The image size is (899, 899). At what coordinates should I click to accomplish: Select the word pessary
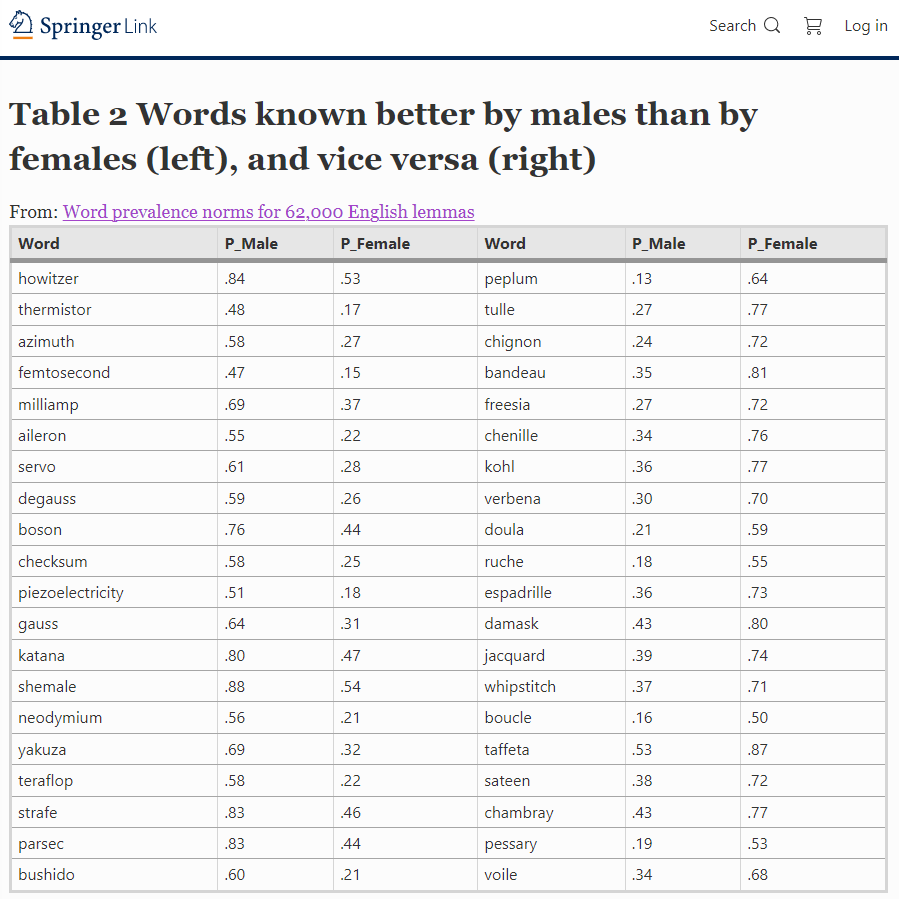pos(511,844)
